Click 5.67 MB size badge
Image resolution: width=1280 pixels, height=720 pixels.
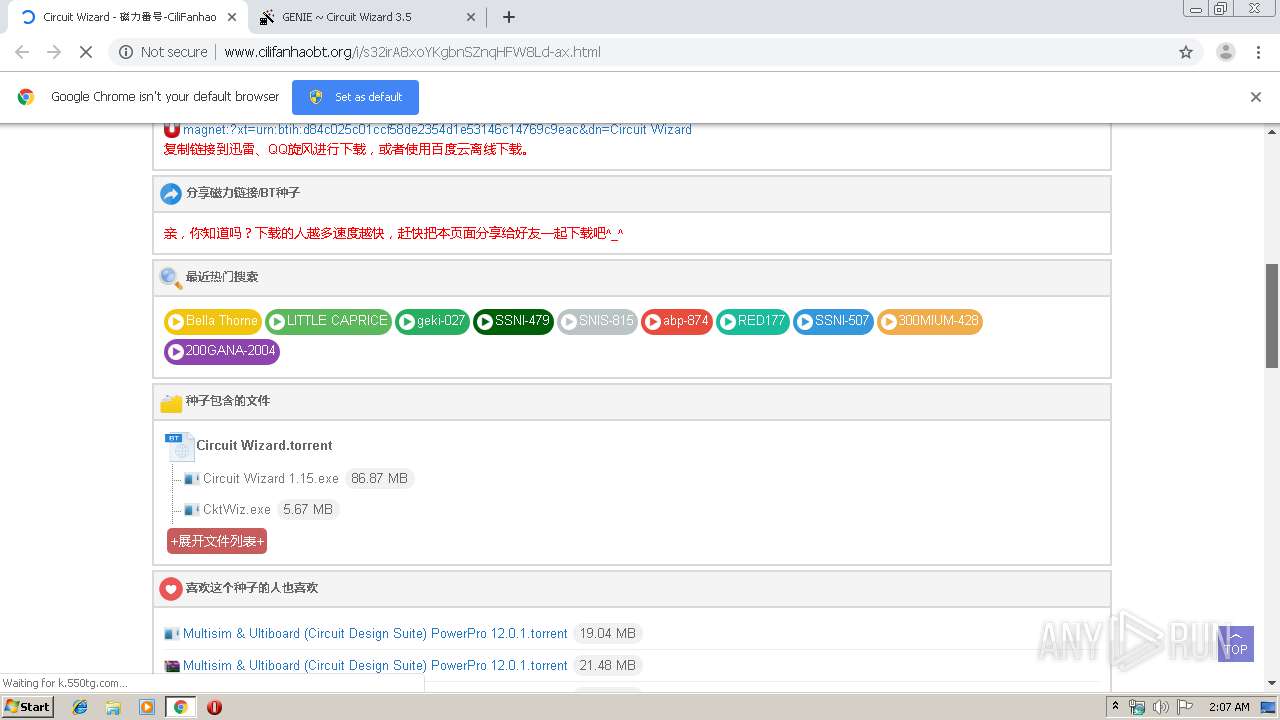308,510
